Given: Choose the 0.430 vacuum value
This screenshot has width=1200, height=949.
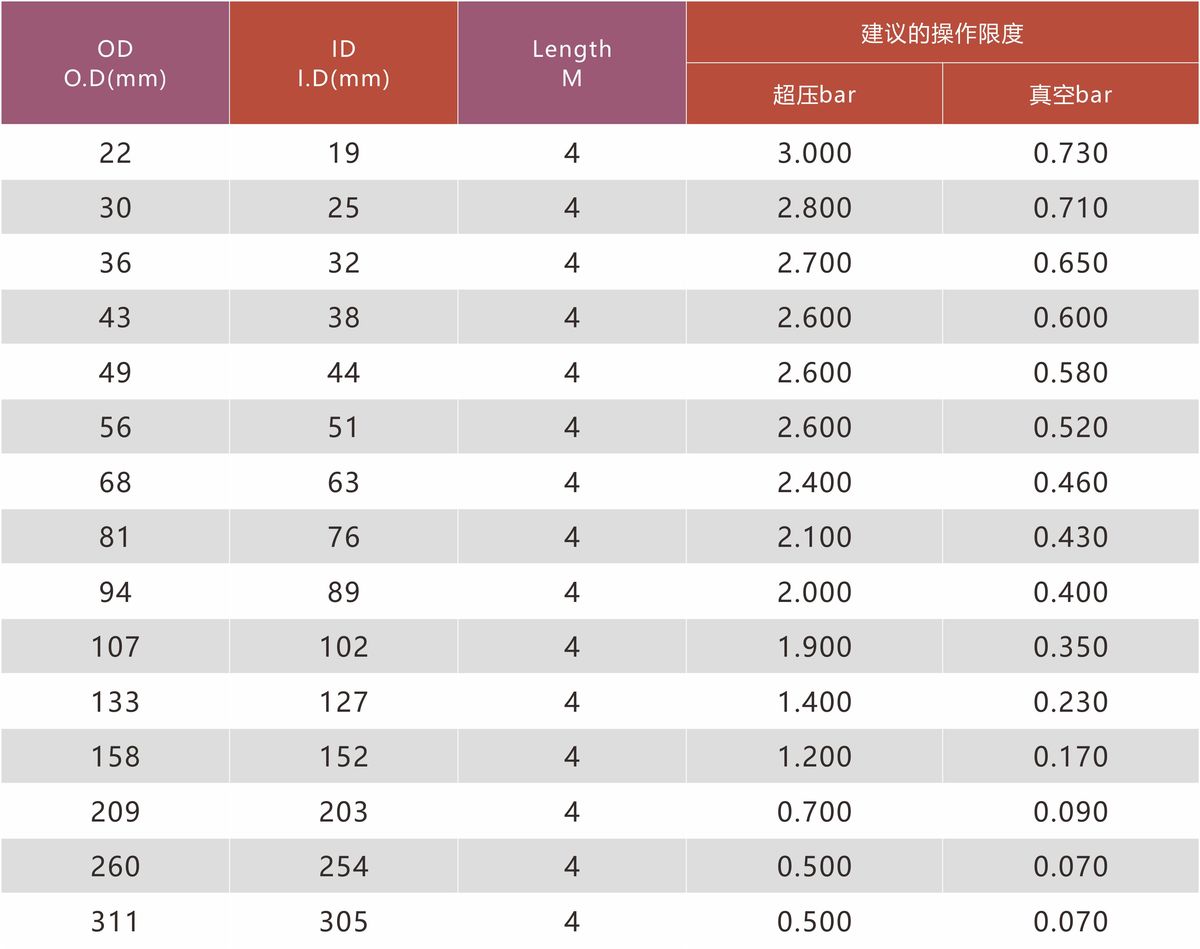Looking at the screenshot, I should click(x=1071, y=538).
